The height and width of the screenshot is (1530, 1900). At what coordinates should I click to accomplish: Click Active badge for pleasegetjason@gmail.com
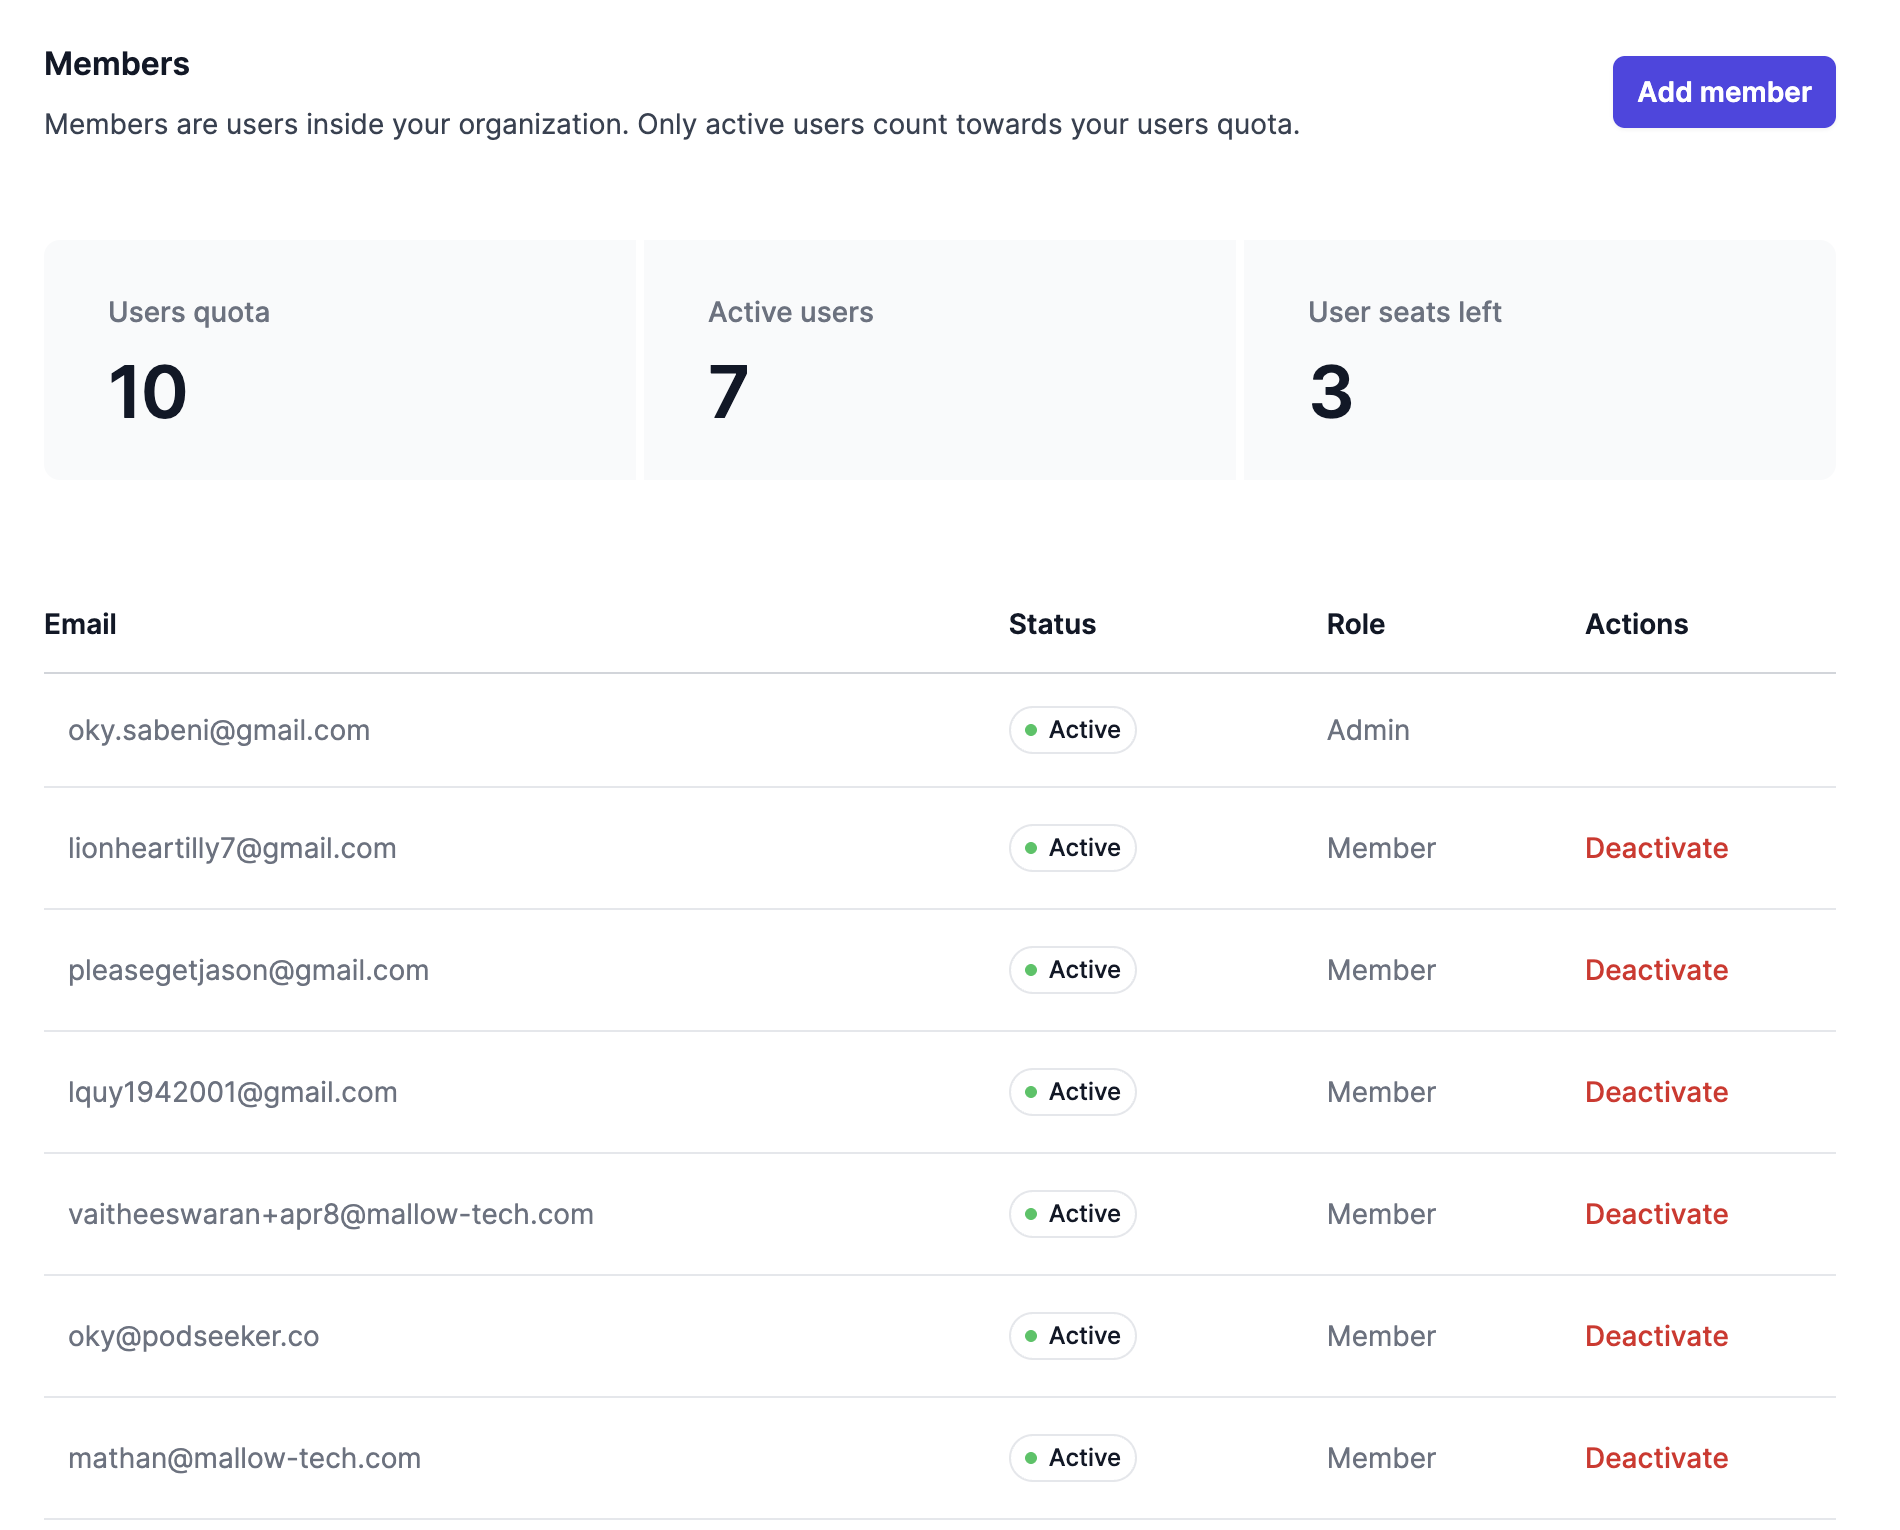coord(1072,970)
